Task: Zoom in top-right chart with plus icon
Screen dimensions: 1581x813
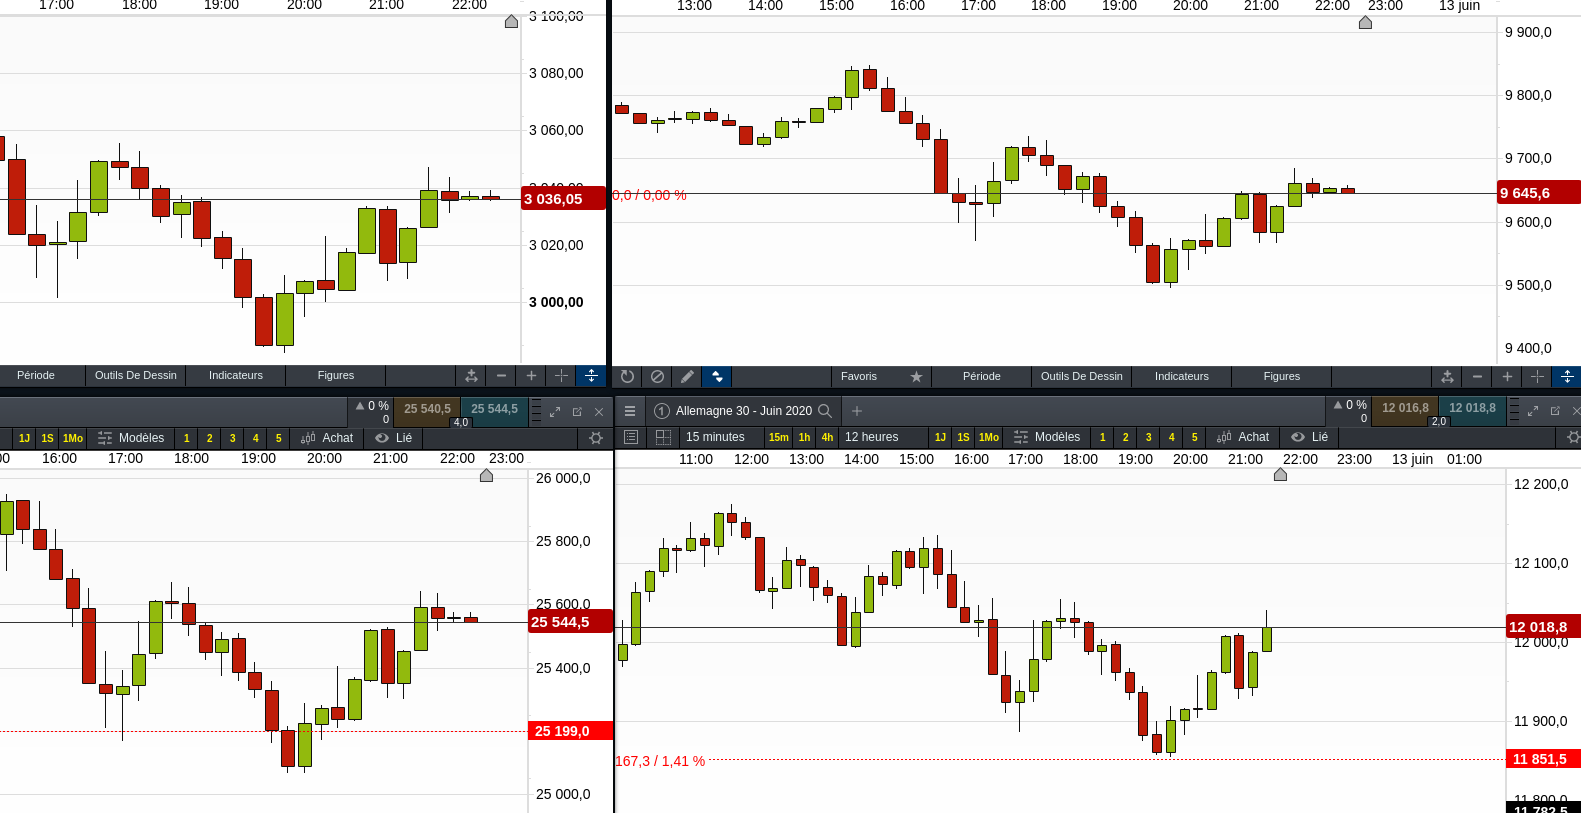Action: 1507,377
